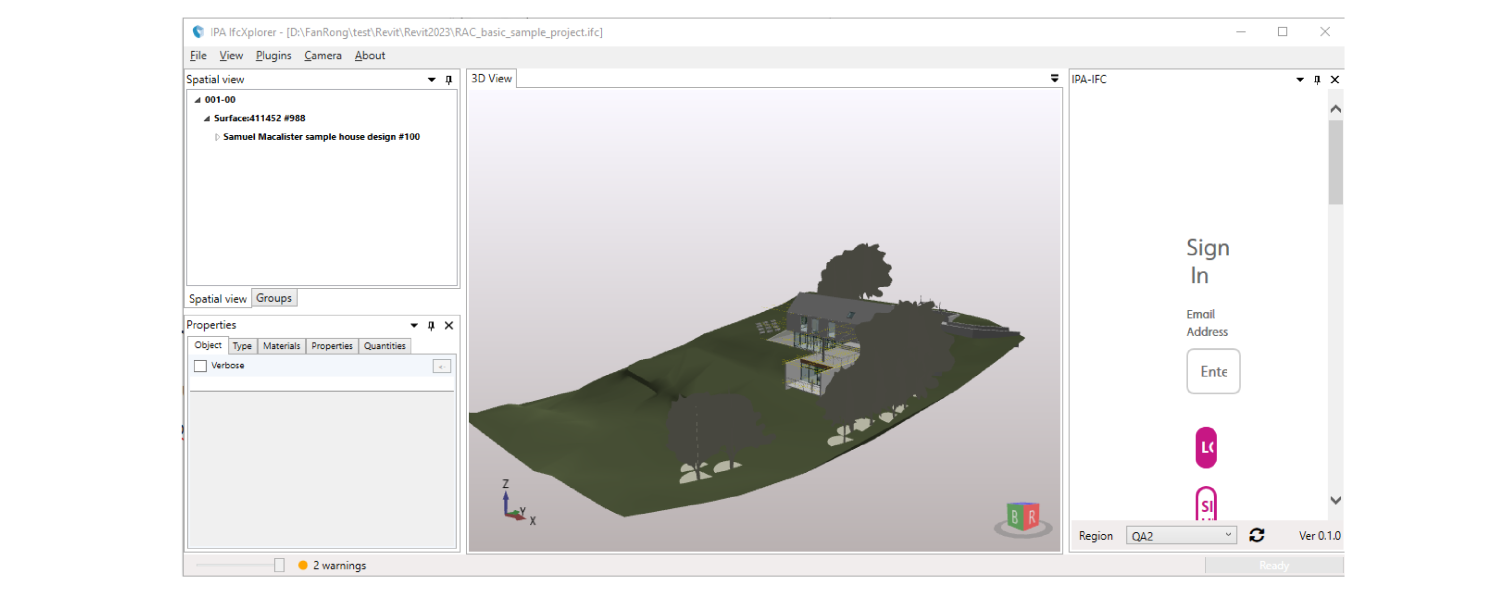
Task: Collapse the 001-00 tree node
Action: click(197, 100)
